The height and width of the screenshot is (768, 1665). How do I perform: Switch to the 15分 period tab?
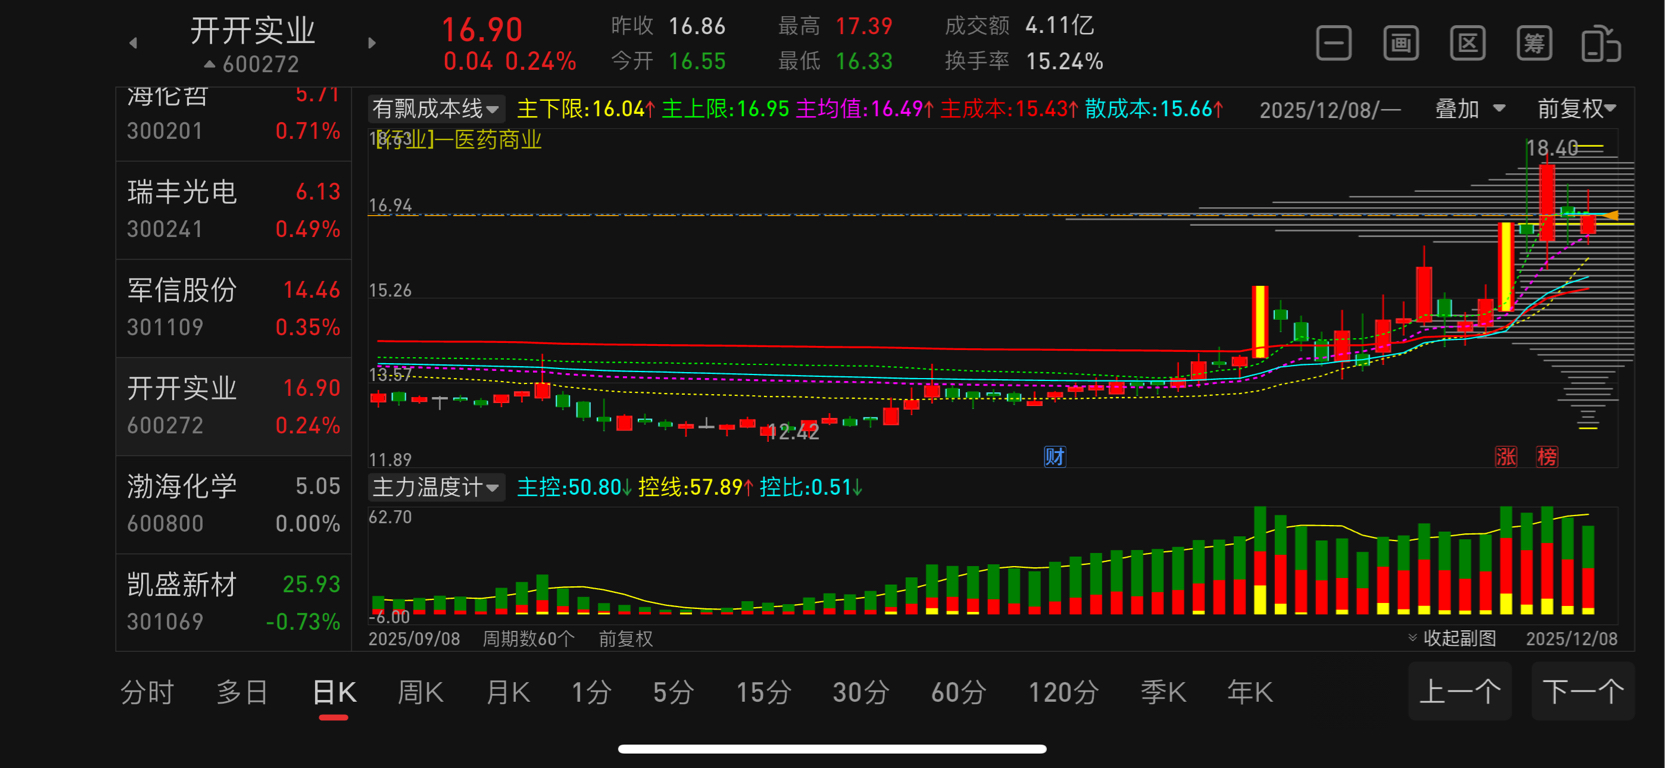(763, 692)
